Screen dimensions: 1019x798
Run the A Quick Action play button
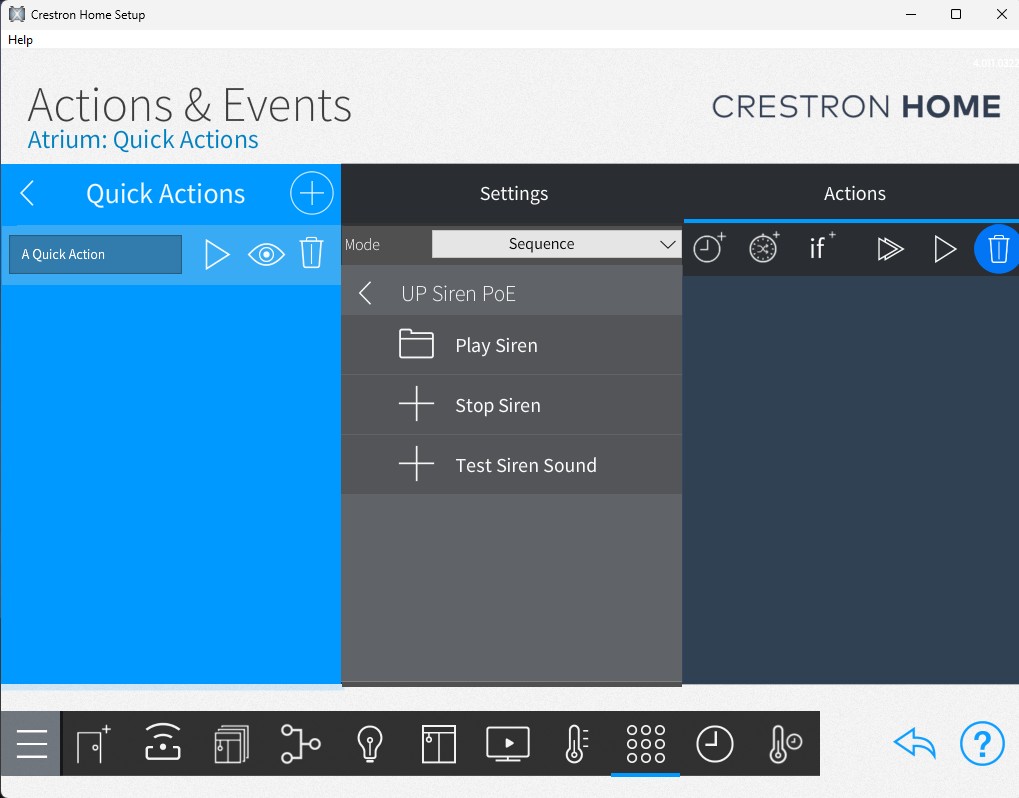coord(216,254)
